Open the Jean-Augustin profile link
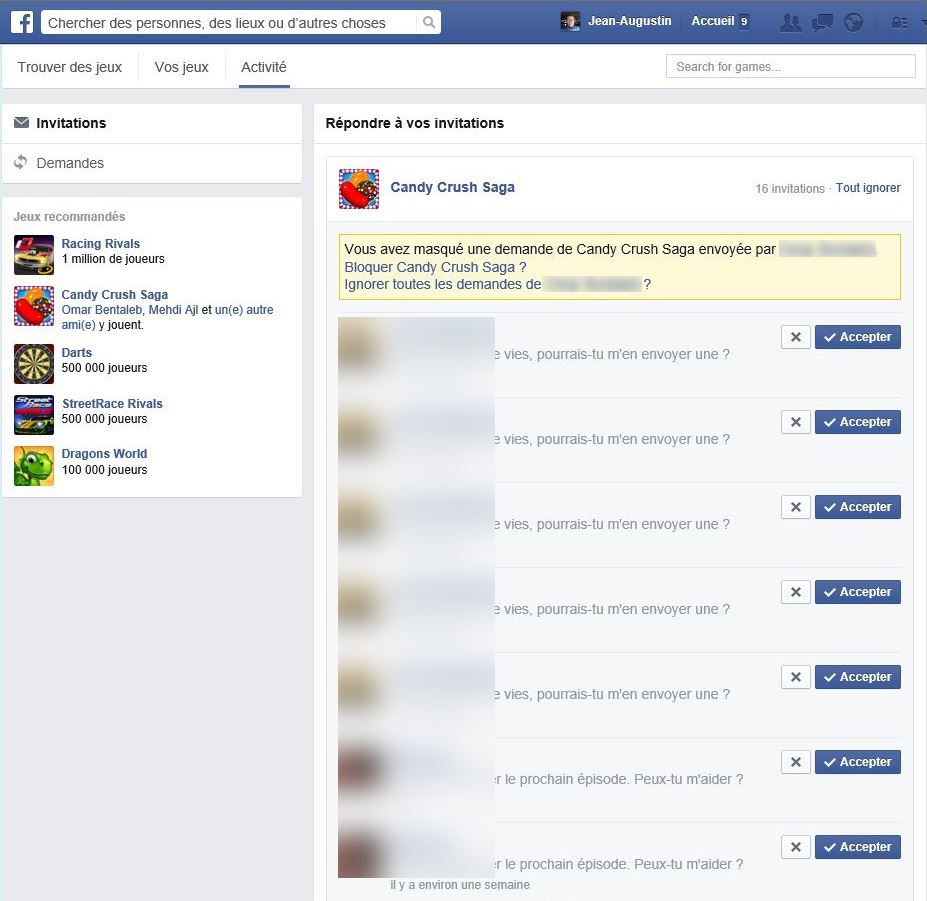 [x=630, y=21]
